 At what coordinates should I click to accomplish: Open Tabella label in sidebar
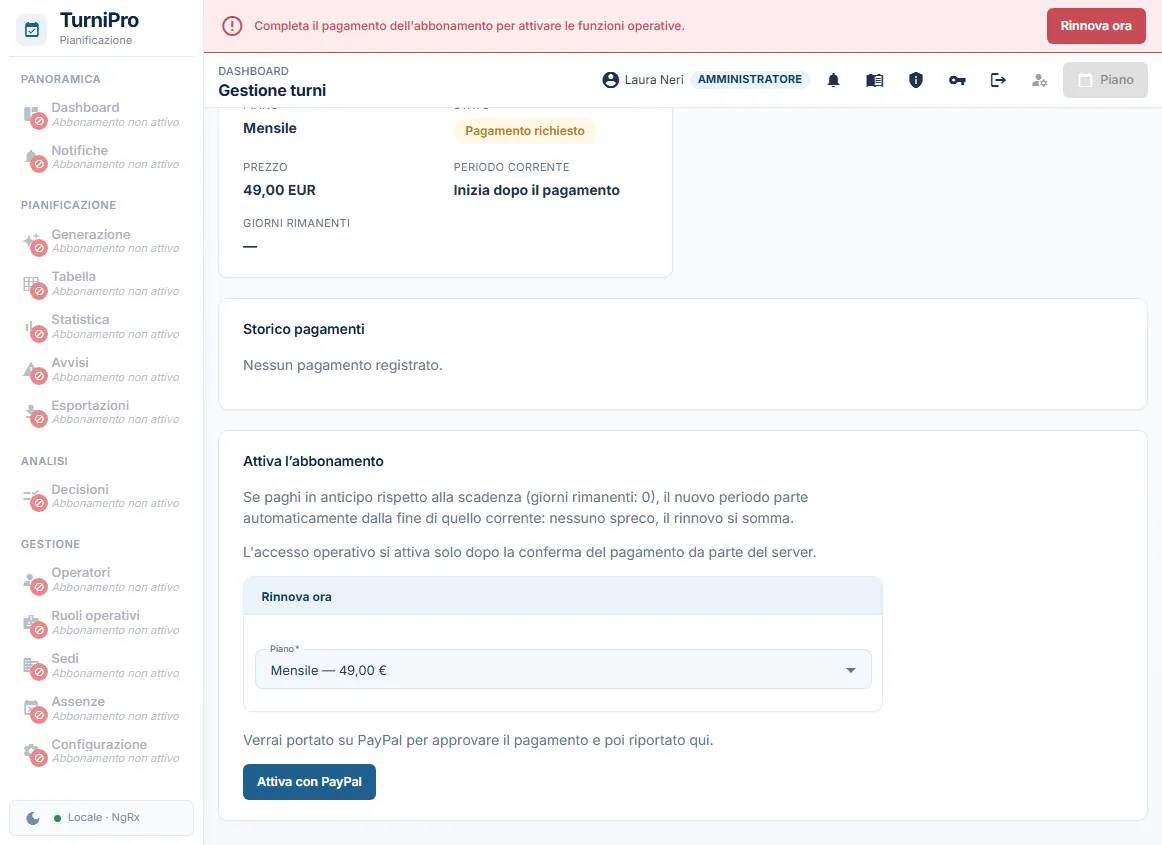pos(73,276)
